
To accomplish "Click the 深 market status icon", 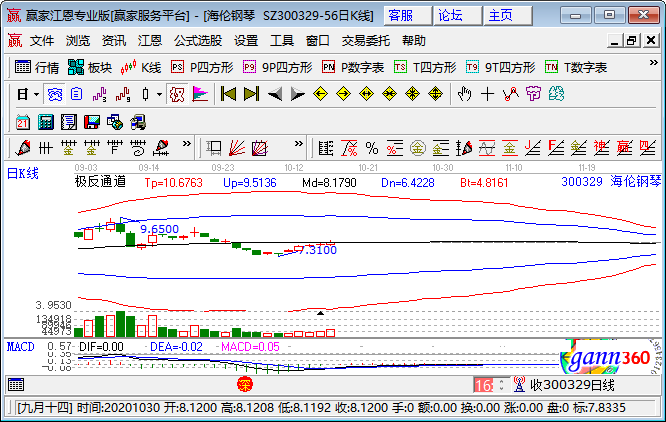I will pyautogui.click(x=245, y=385).
